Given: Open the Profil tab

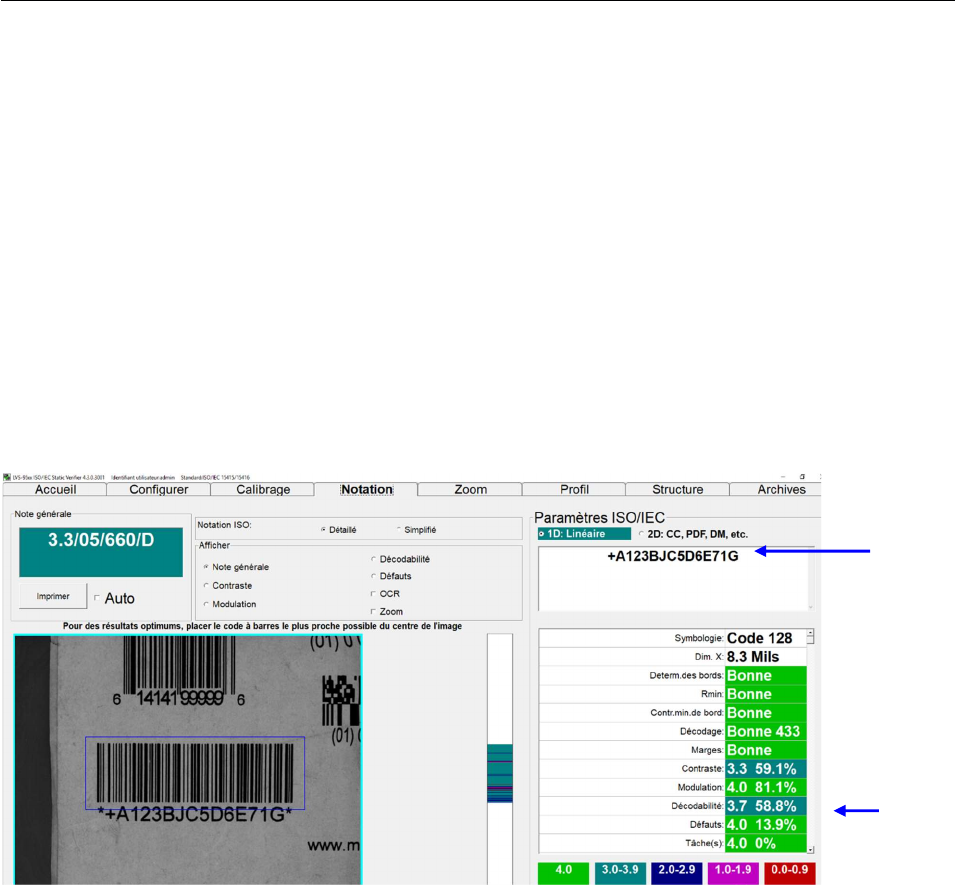Looking at the screenshot, I should 574,489.
